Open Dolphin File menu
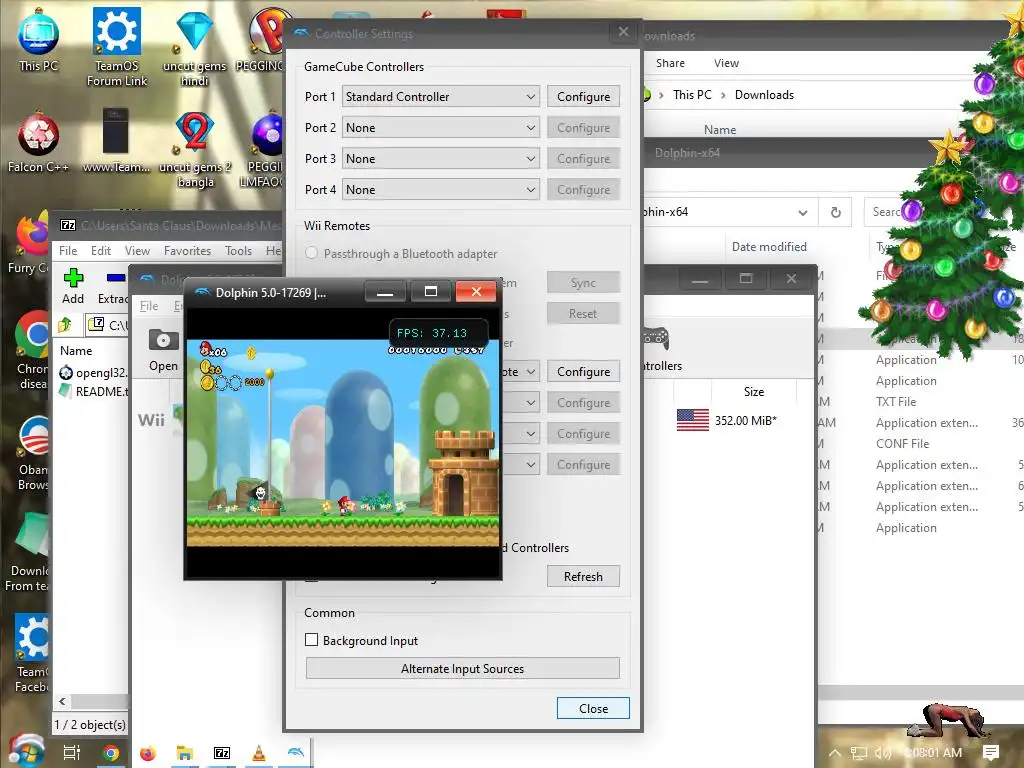The width and height of the screenshot is (1024, 768). (x=149, y=306)
